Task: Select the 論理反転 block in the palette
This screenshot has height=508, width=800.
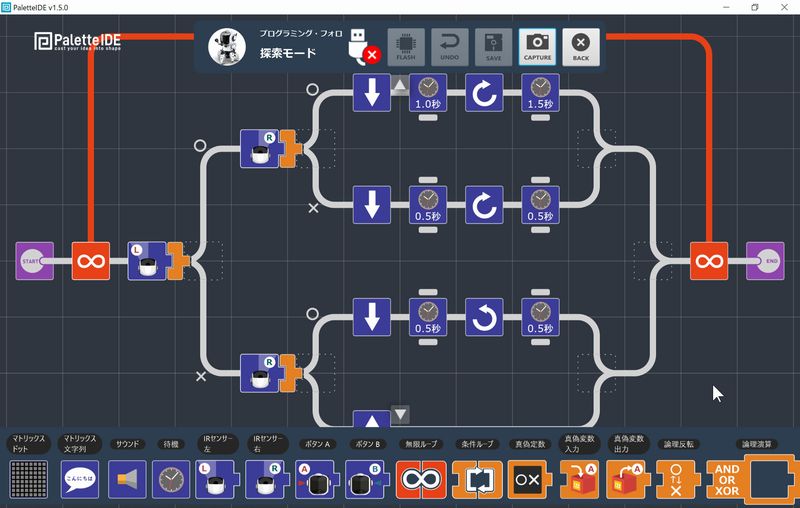Action: click(677, 480)
